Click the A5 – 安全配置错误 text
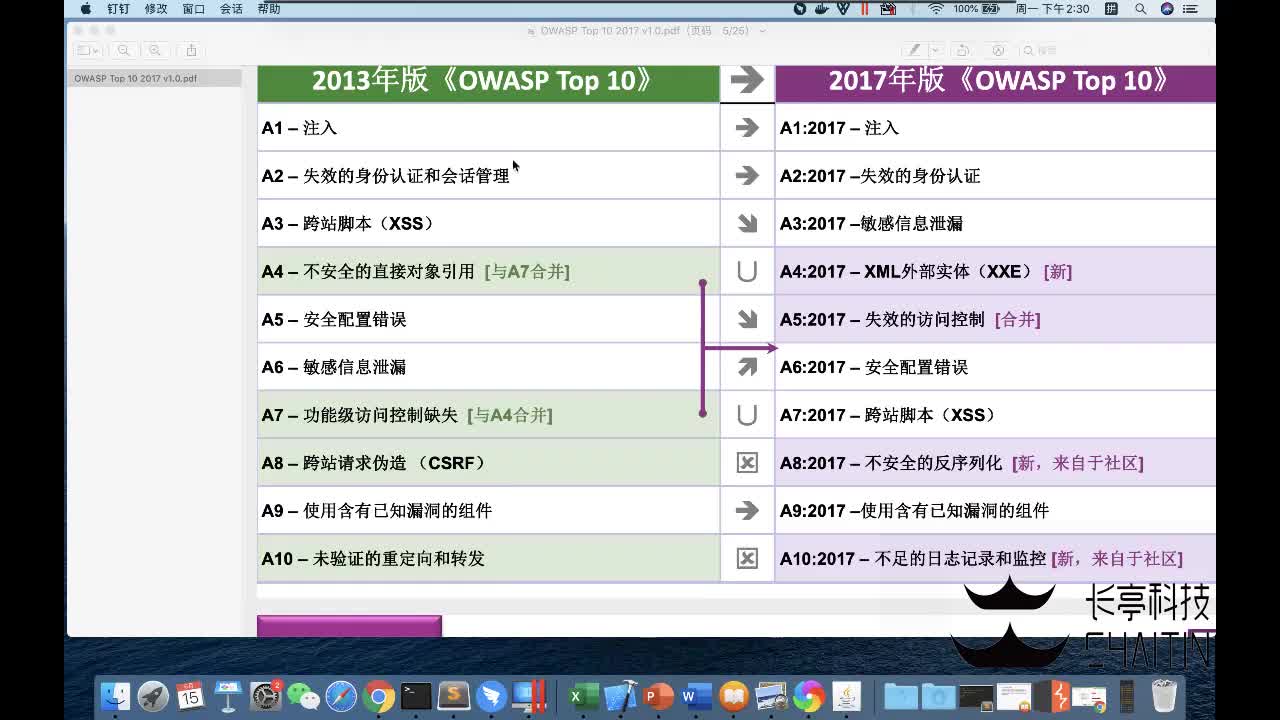Screen dimensions: 1280x720 [x=334, y=320]
